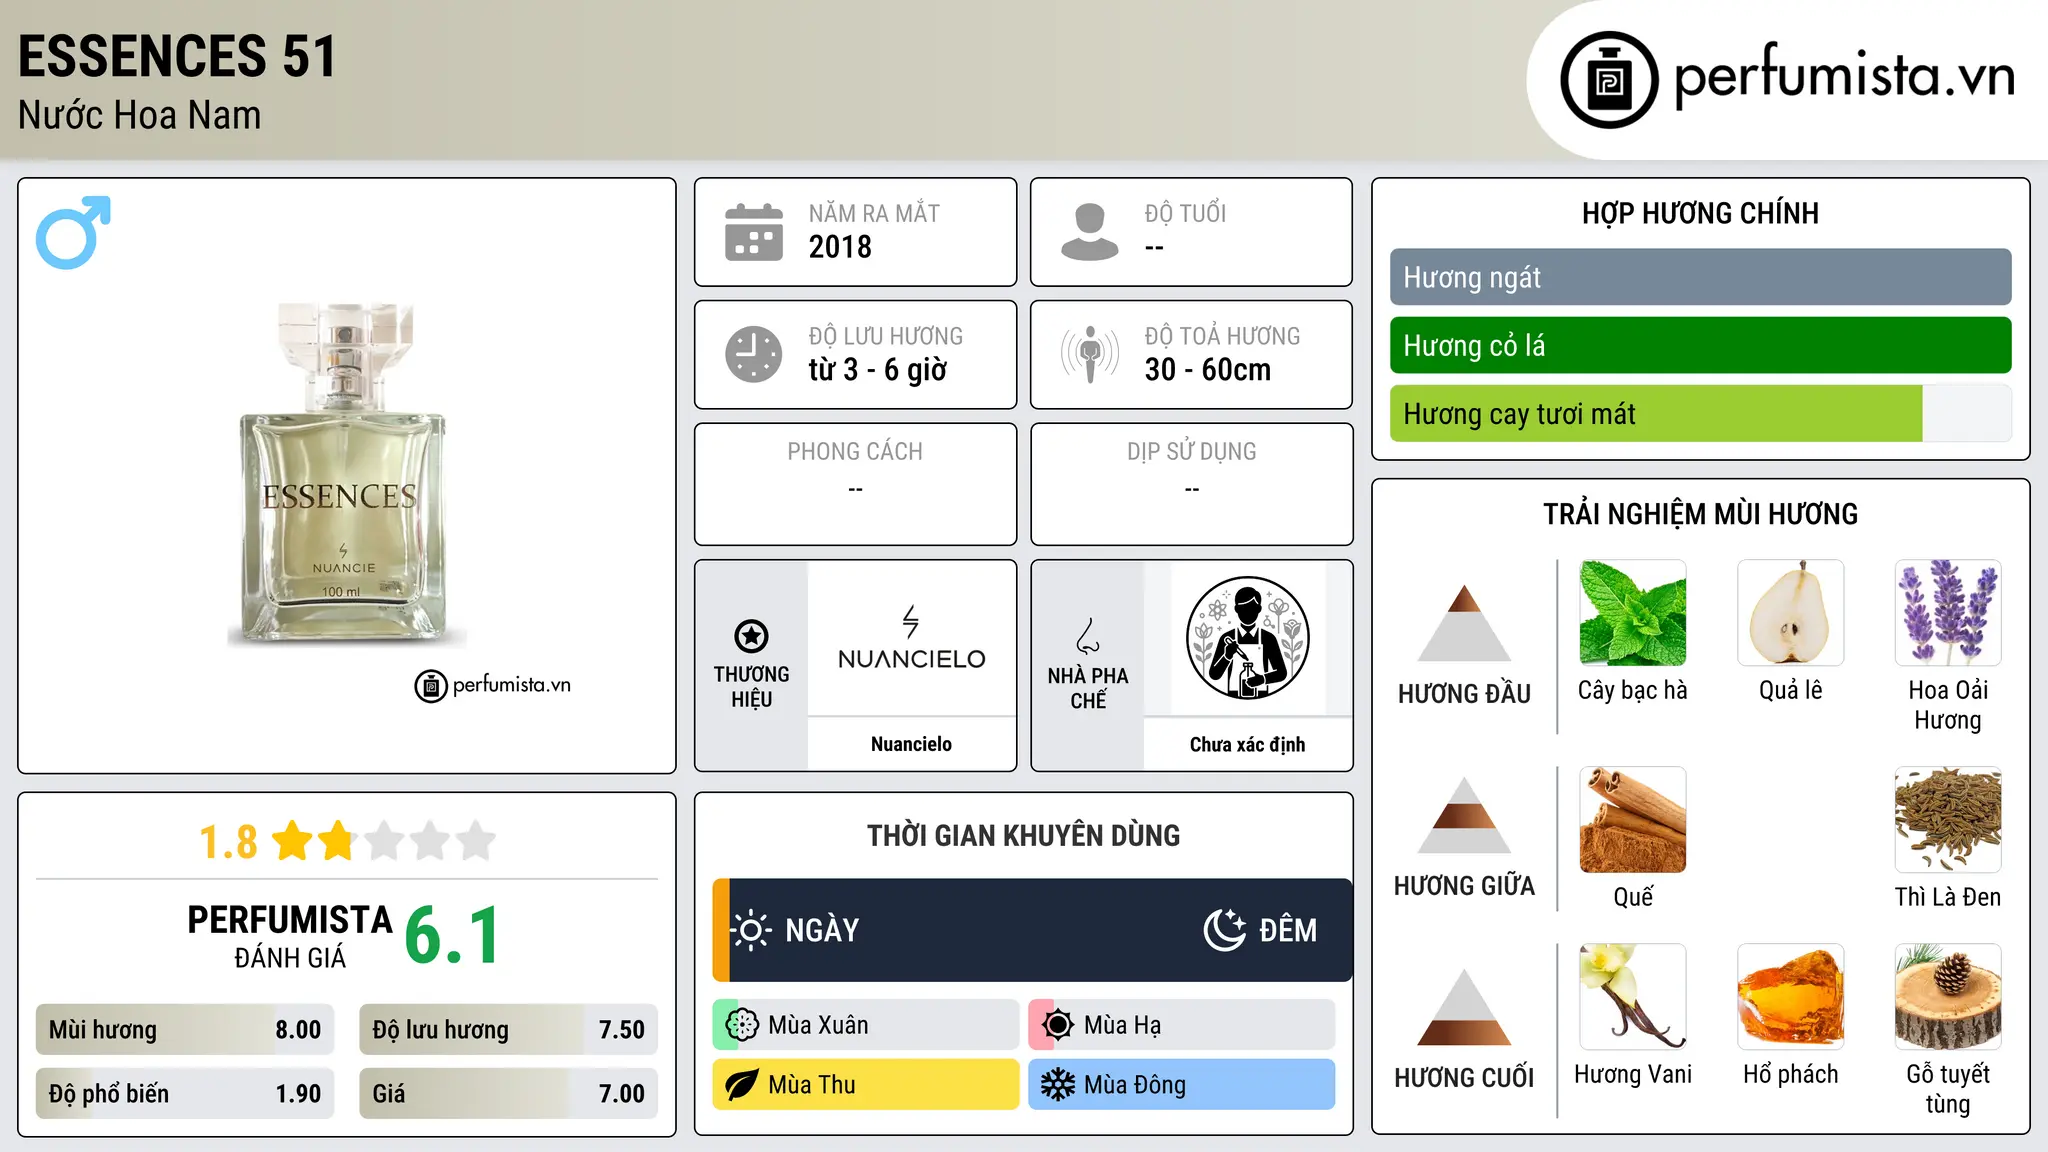Viewport: 2048px width, 1152px height.
Task: Click the Giá 7.00 rating bar
Action: click(x=508, y=1093)
